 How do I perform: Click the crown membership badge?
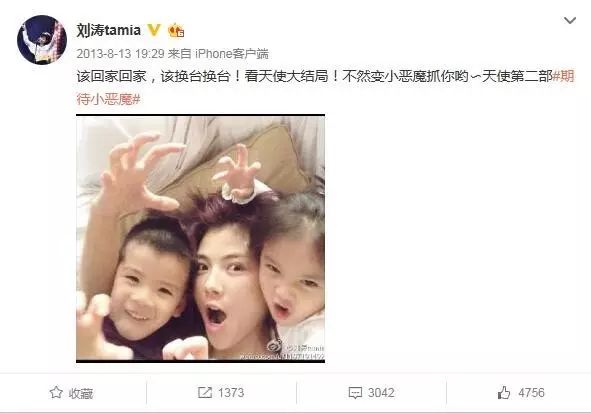[176, 30]
